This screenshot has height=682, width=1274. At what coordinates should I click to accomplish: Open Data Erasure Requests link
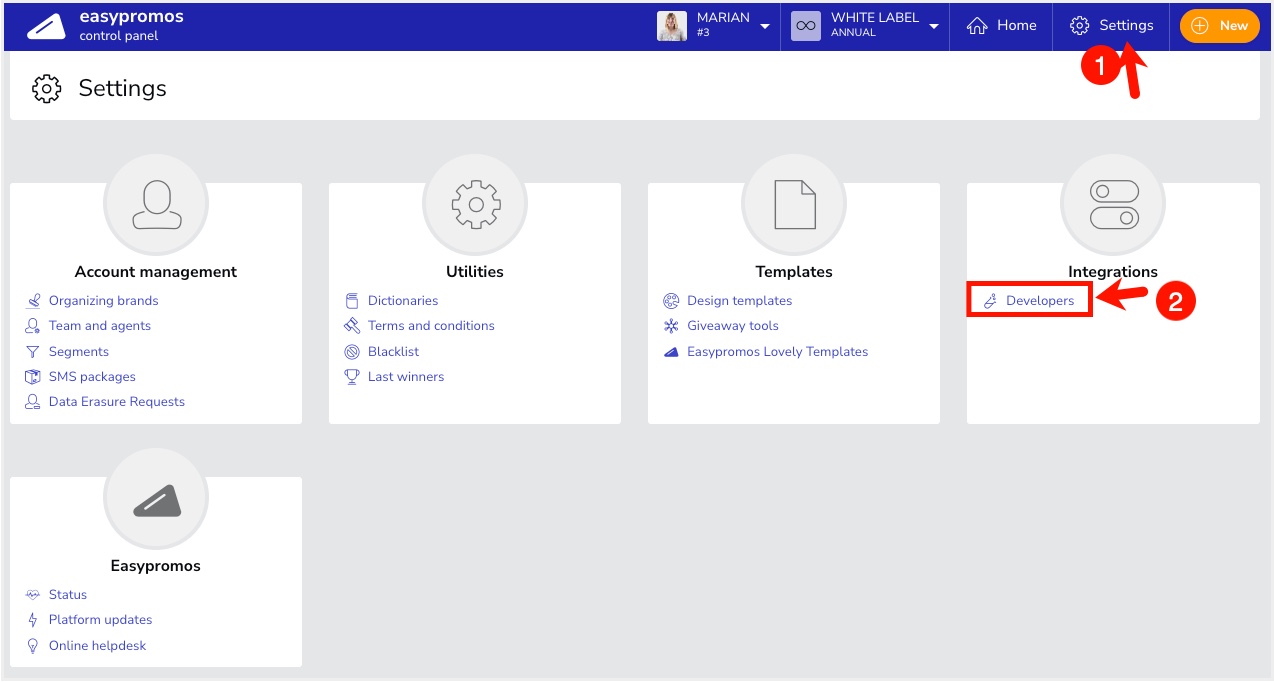(117, 402)
